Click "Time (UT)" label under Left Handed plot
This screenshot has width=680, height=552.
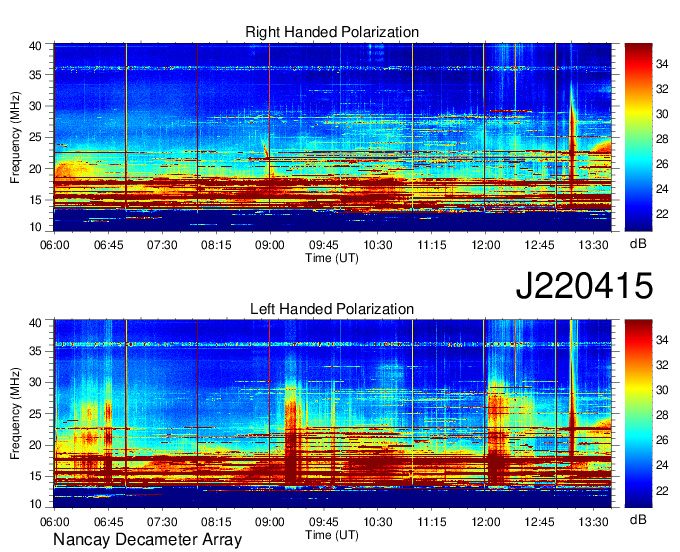click(332, 535)
